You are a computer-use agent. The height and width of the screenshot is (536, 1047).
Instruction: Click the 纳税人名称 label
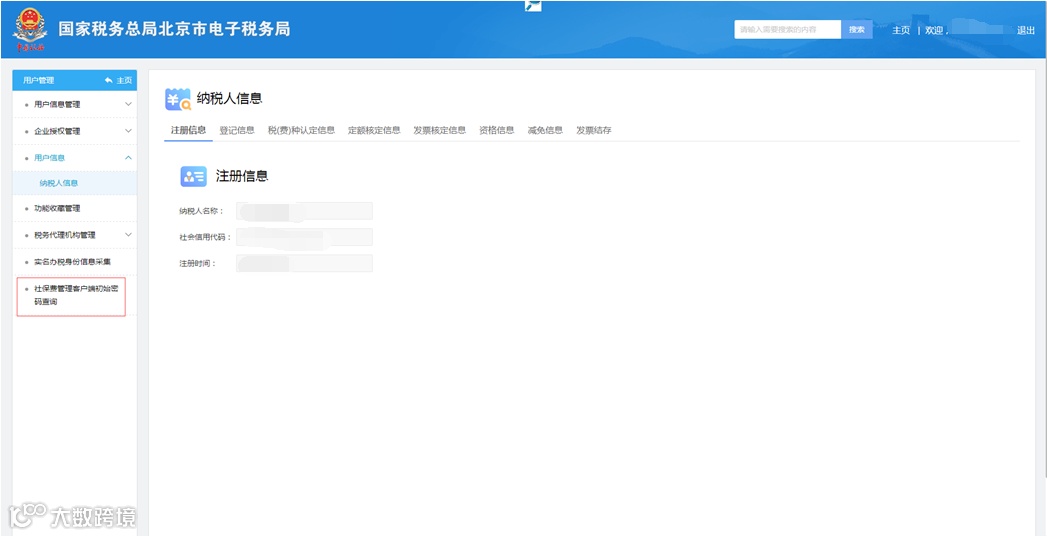coord(201,211)
